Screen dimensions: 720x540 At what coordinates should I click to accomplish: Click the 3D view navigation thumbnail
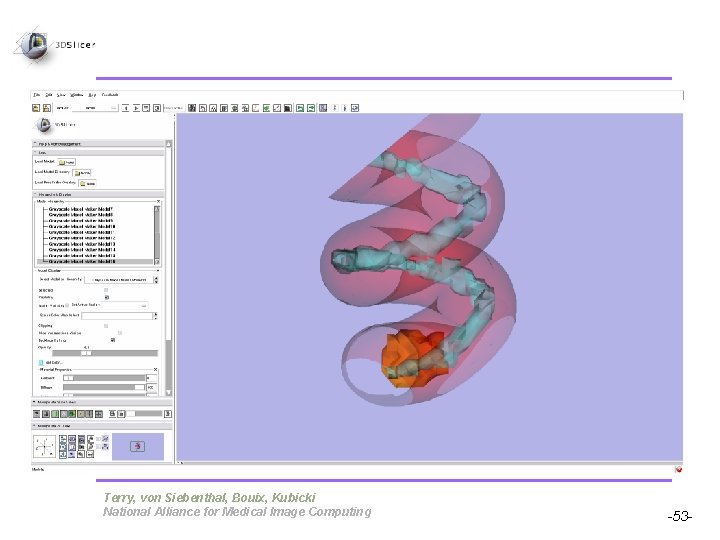point(138,446)
